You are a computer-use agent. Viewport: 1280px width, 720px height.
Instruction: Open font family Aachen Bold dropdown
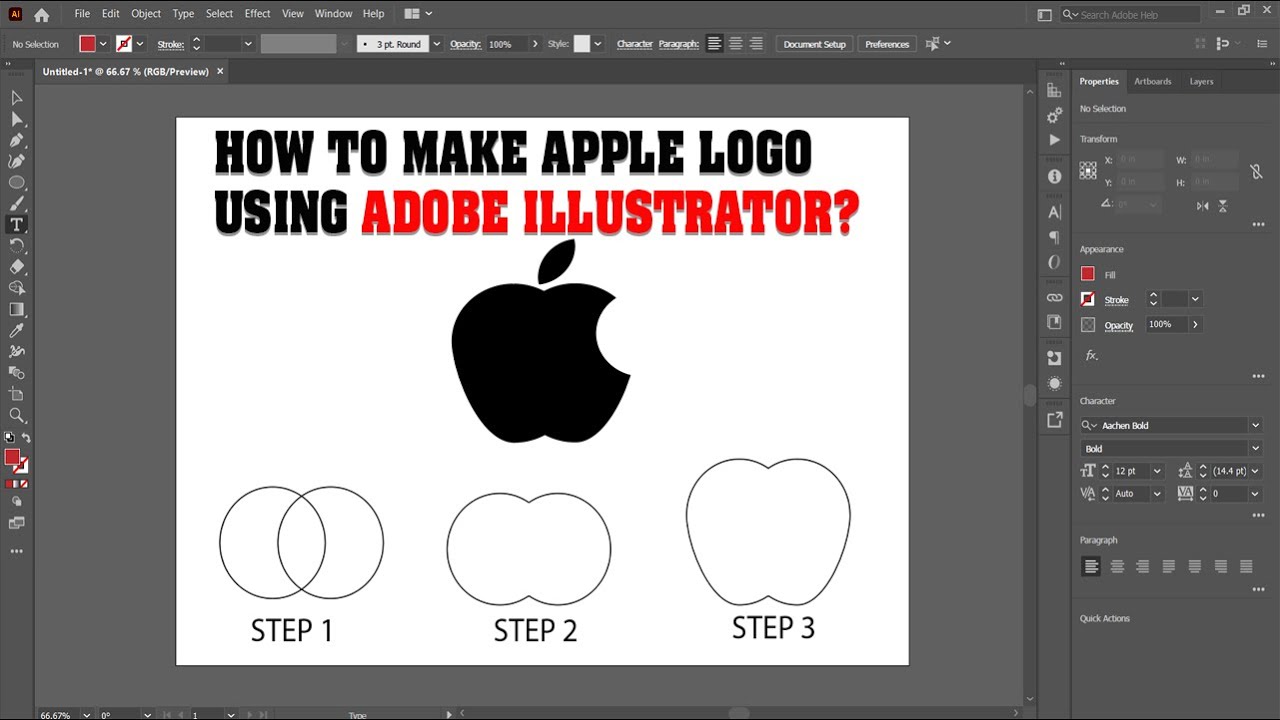click(x=1256, y=425)
